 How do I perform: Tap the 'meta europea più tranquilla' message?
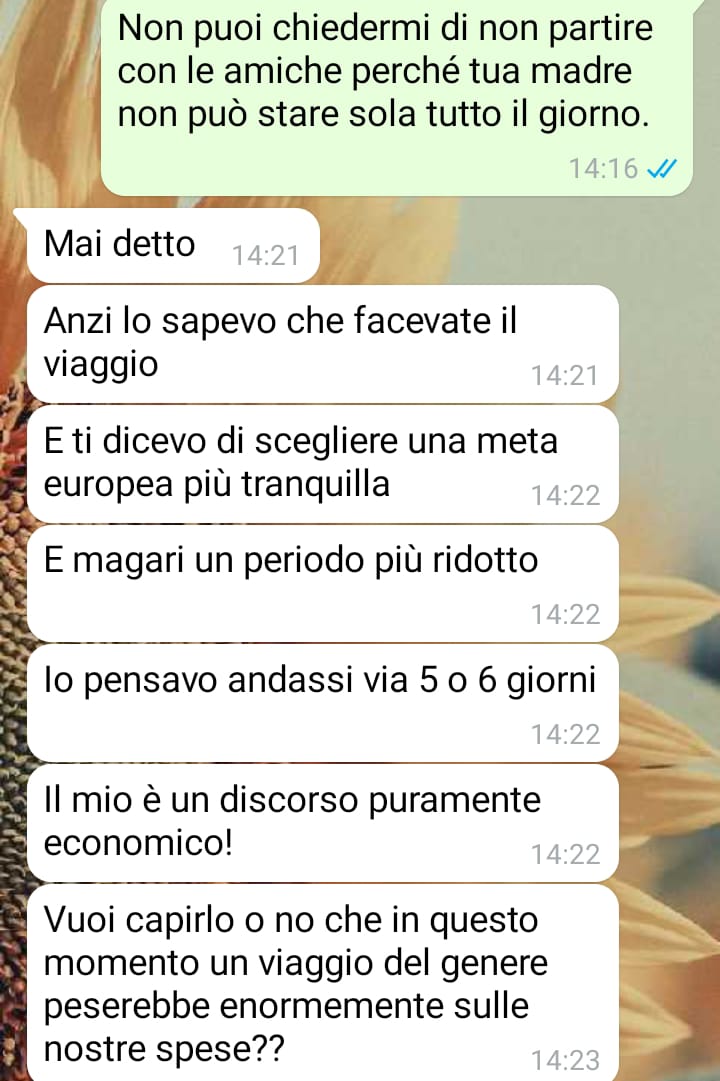[x=323, y=464]
